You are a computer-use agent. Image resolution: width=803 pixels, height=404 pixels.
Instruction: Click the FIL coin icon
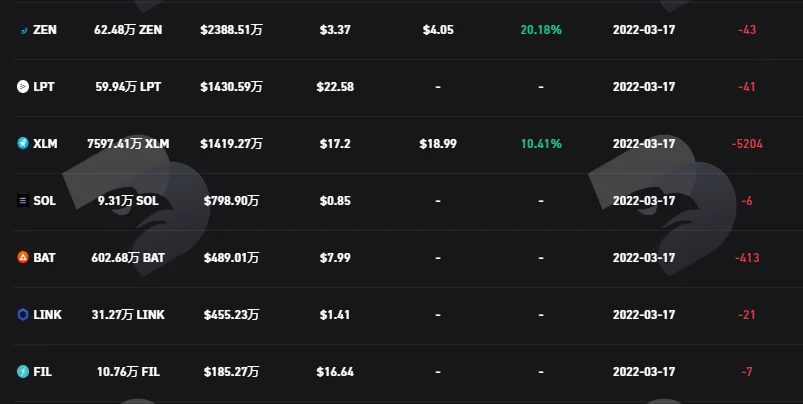23,371
